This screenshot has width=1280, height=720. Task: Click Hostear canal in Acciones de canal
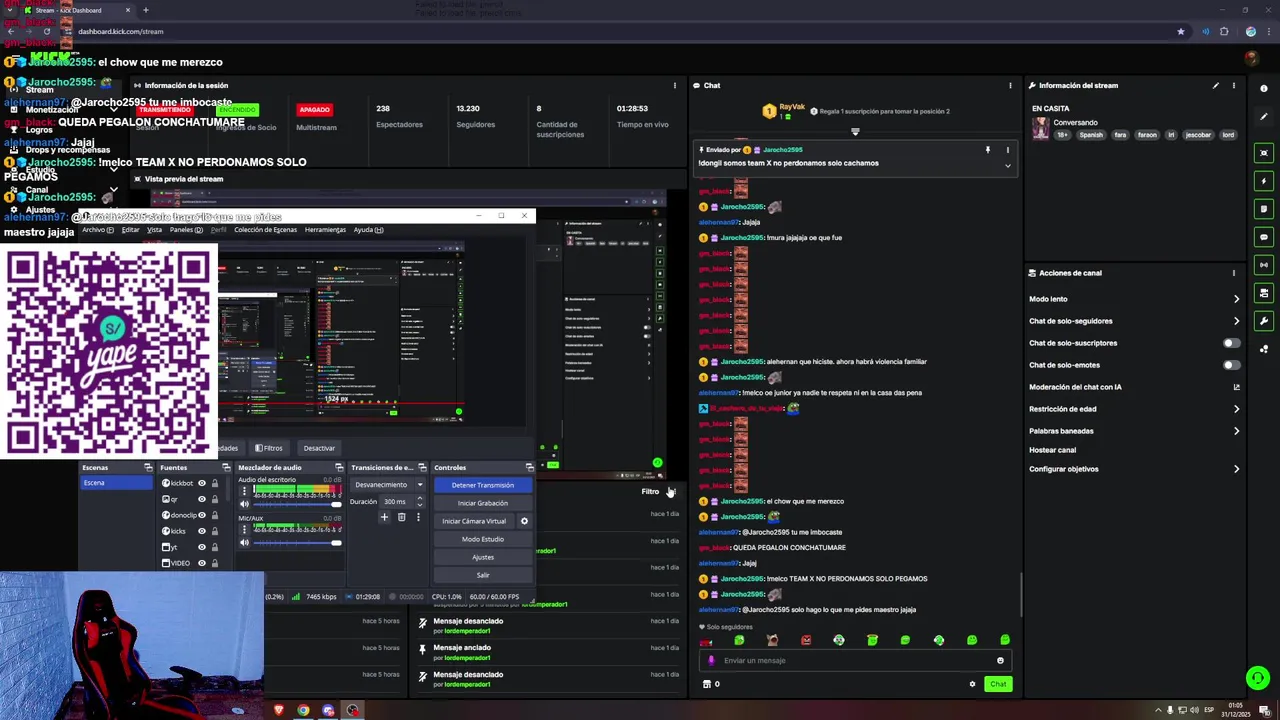(1052, 450)
